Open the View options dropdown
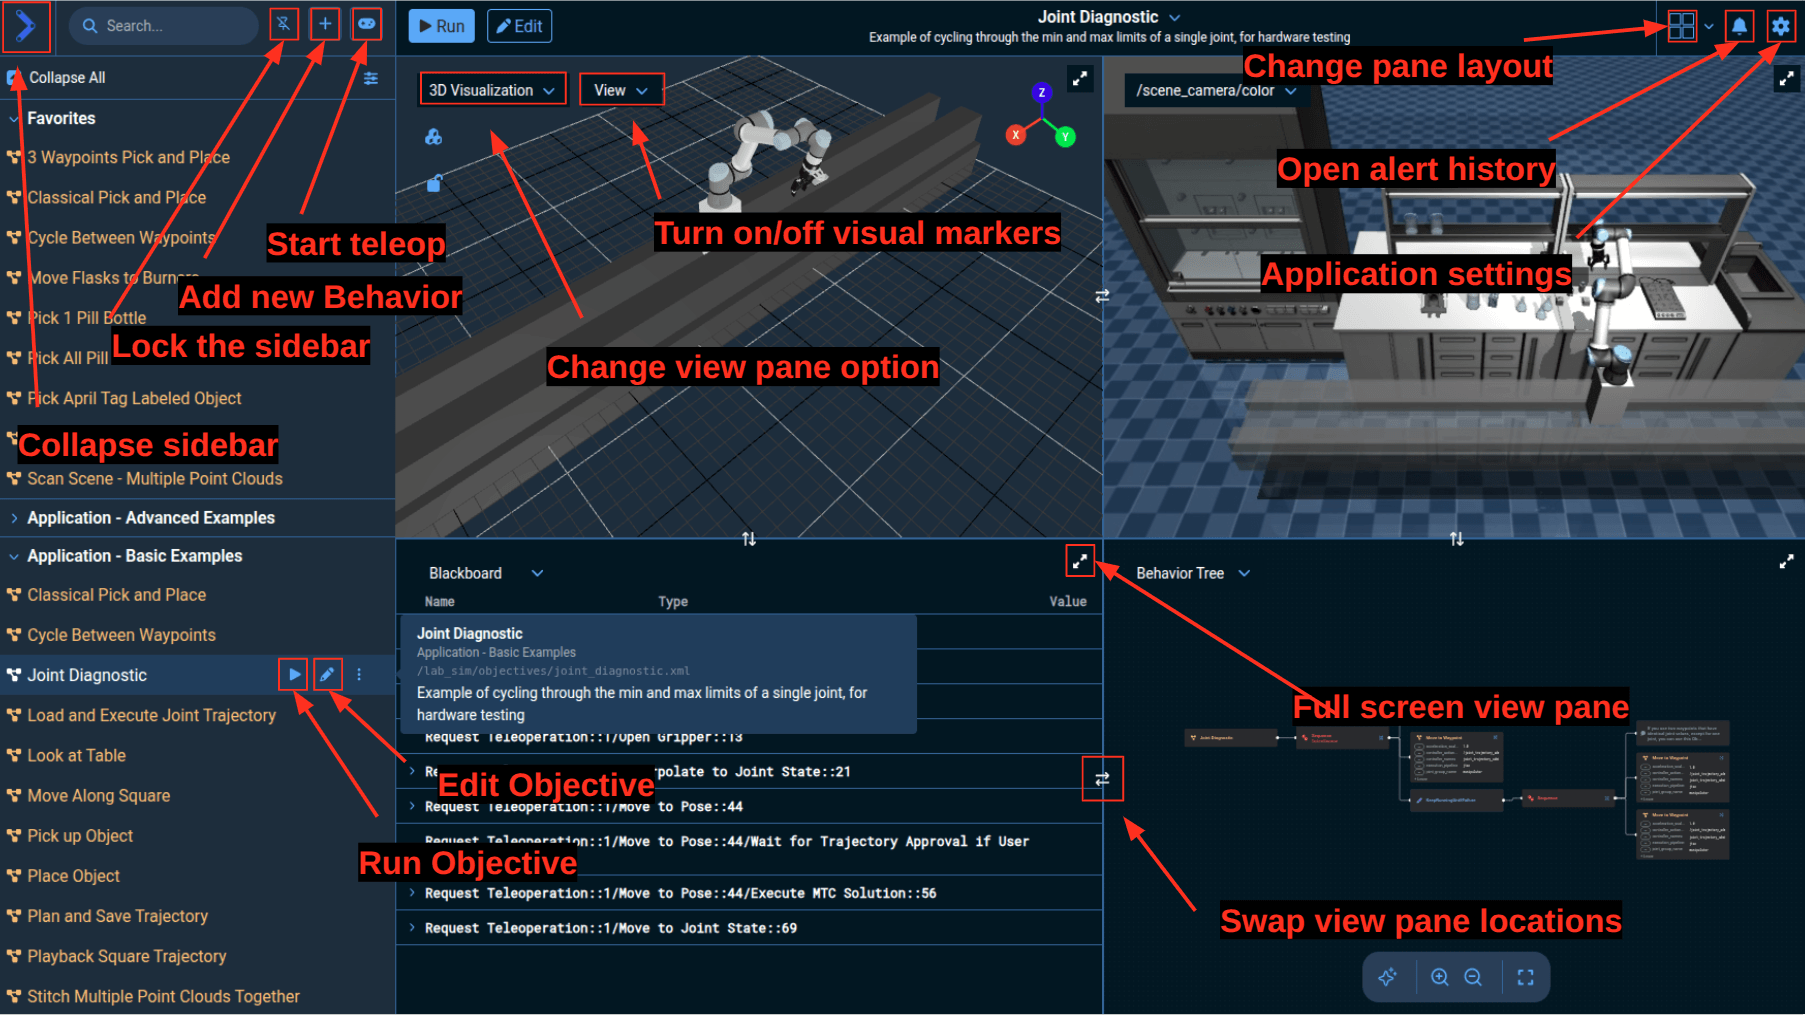Image resolution: width=1805 pixels, height=1015 pixels. point(621,89)
